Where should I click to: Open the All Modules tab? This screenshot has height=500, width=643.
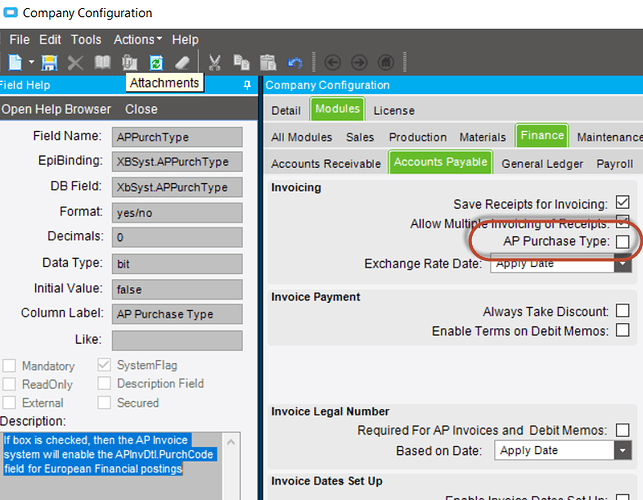click(301, 137)
